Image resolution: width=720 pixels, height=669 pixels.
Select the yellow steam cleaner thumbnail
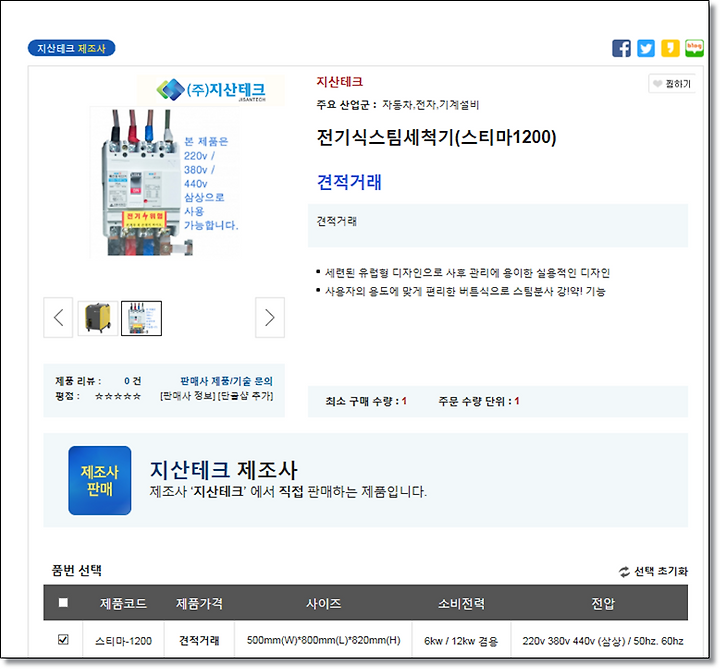pyautogui.click(x=98, y=318)
